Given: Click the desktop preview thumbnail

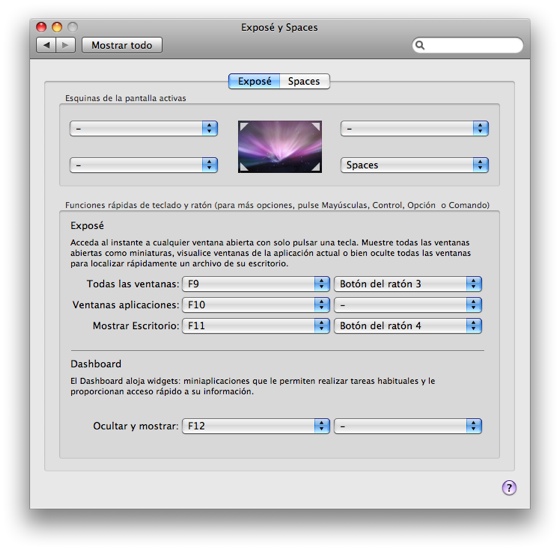Looking at the screenshot, I should (x=280, y=147).
